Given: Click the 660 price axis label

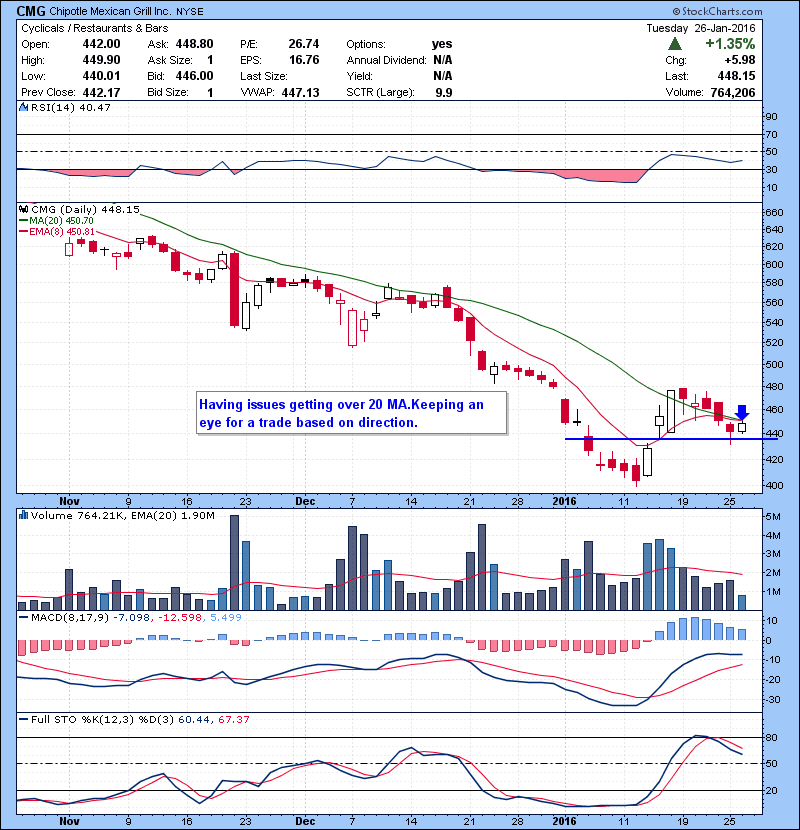Looking at the screenshot, I should point(775,212).
